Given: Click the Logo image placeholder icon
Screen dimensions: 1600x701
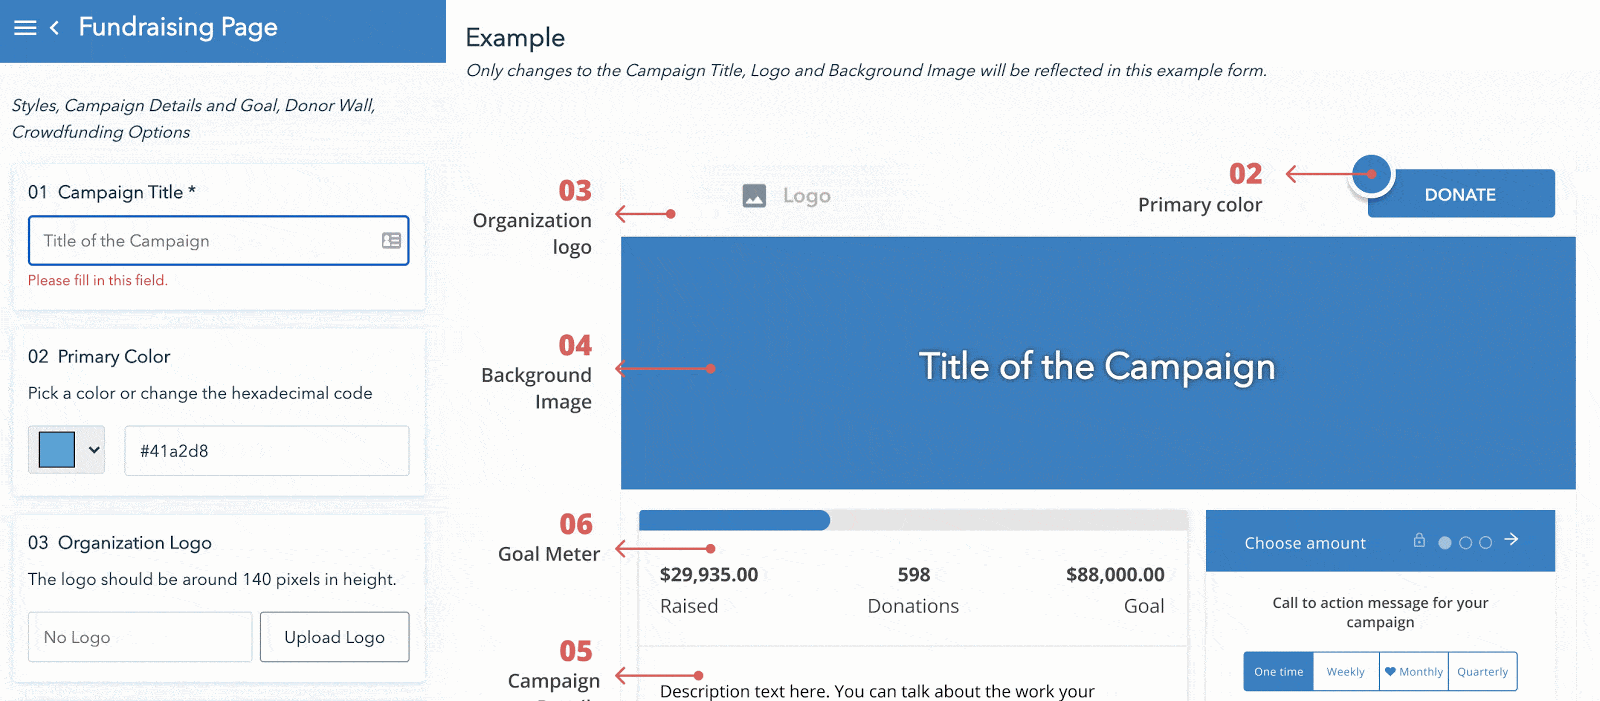Looking at the screenshot, I should point(754,196).
